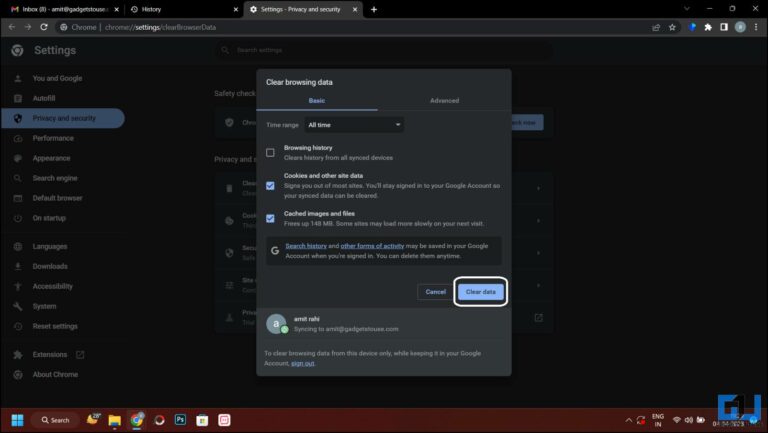Click the sign out link
This screenshot has width=768, height=433.
point(302,363)
